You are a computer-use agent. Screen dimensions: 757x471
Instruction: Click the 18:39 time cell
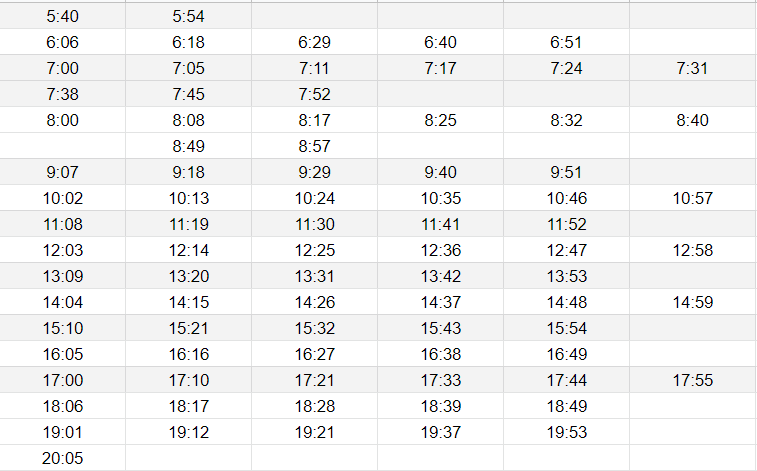click(x=440, y=407)
